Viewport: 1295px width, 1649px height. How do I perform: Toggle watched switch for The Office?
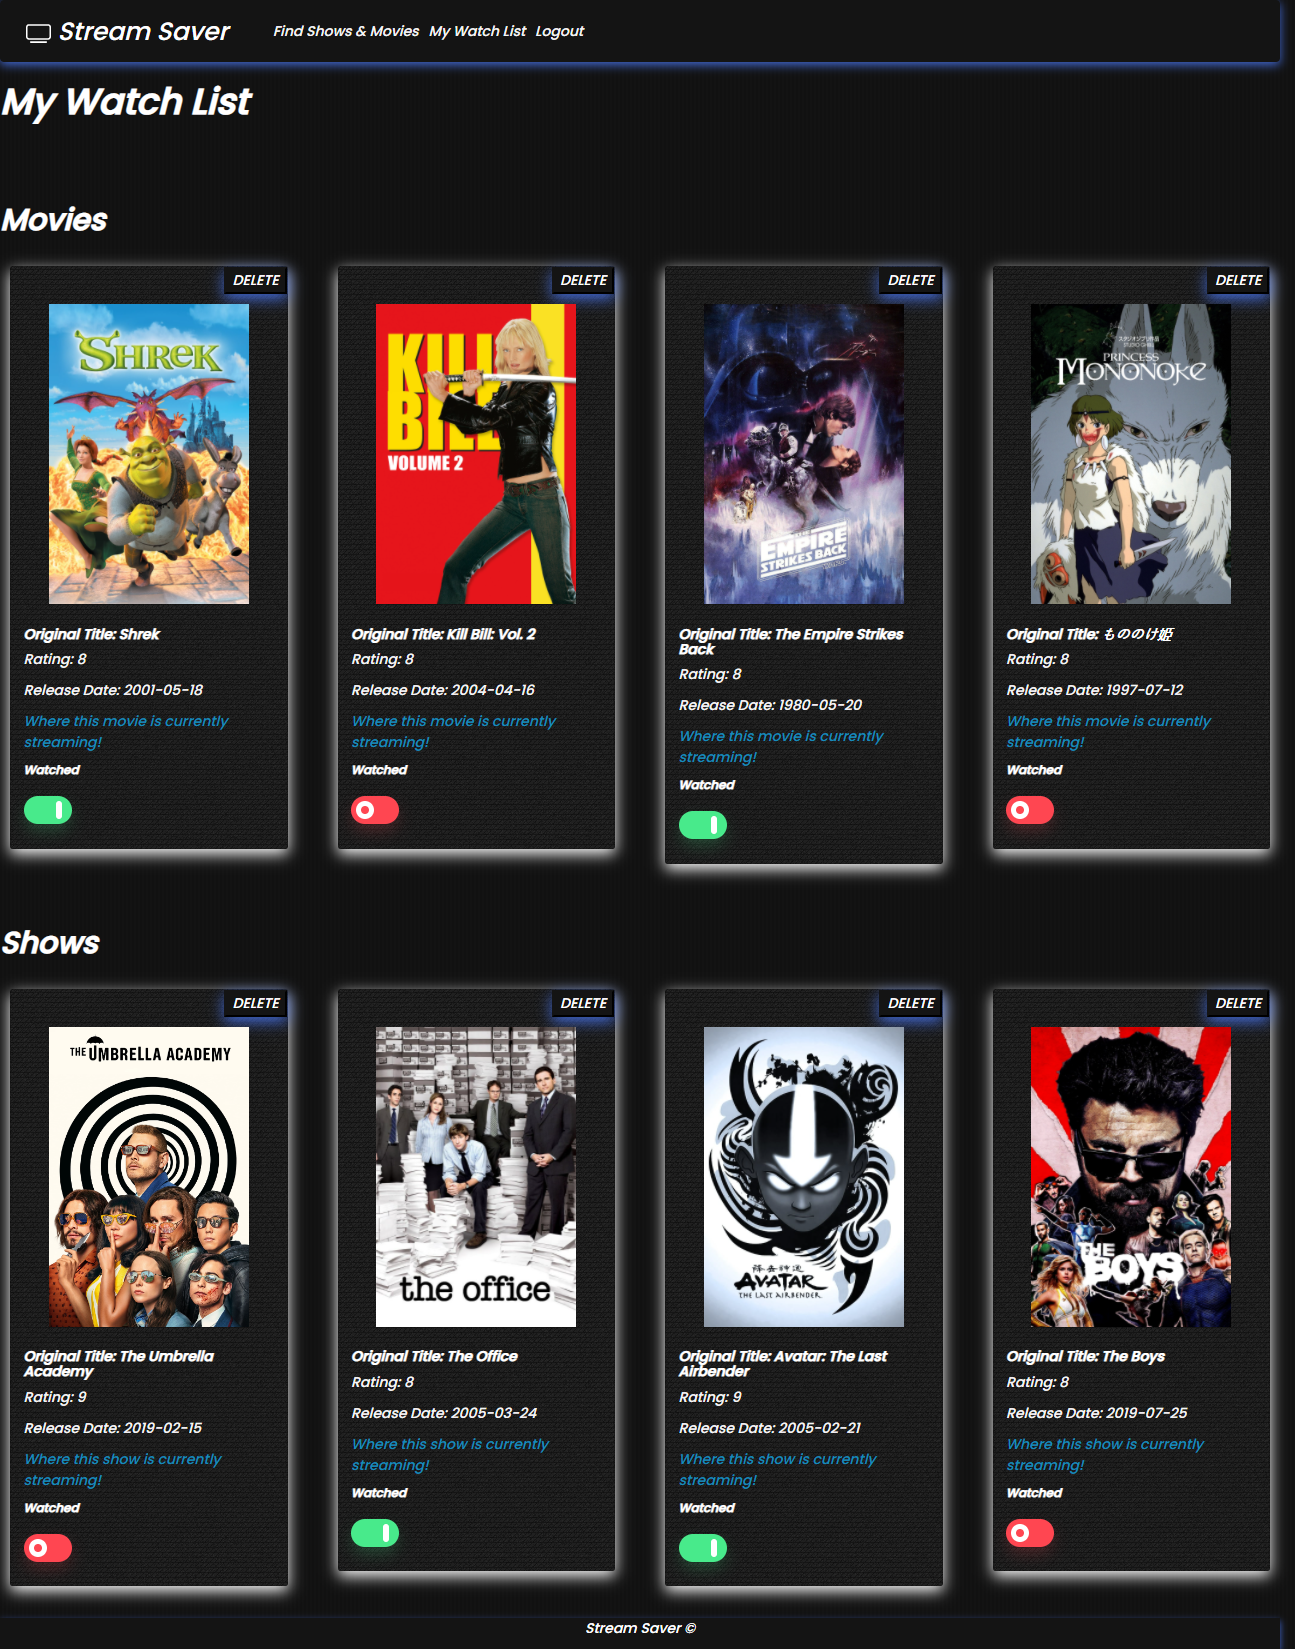click(x=375, y=1533)
